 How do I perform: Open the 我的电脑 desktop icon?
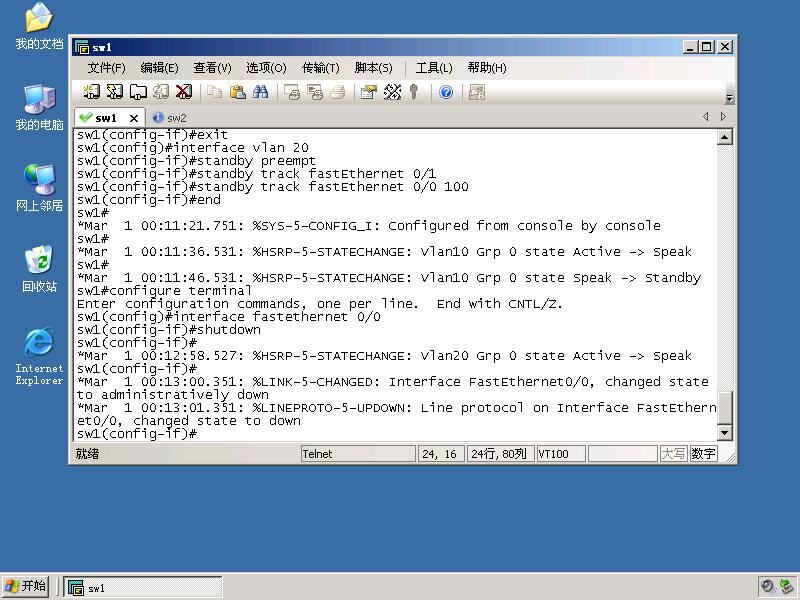(x=39, y=107)
